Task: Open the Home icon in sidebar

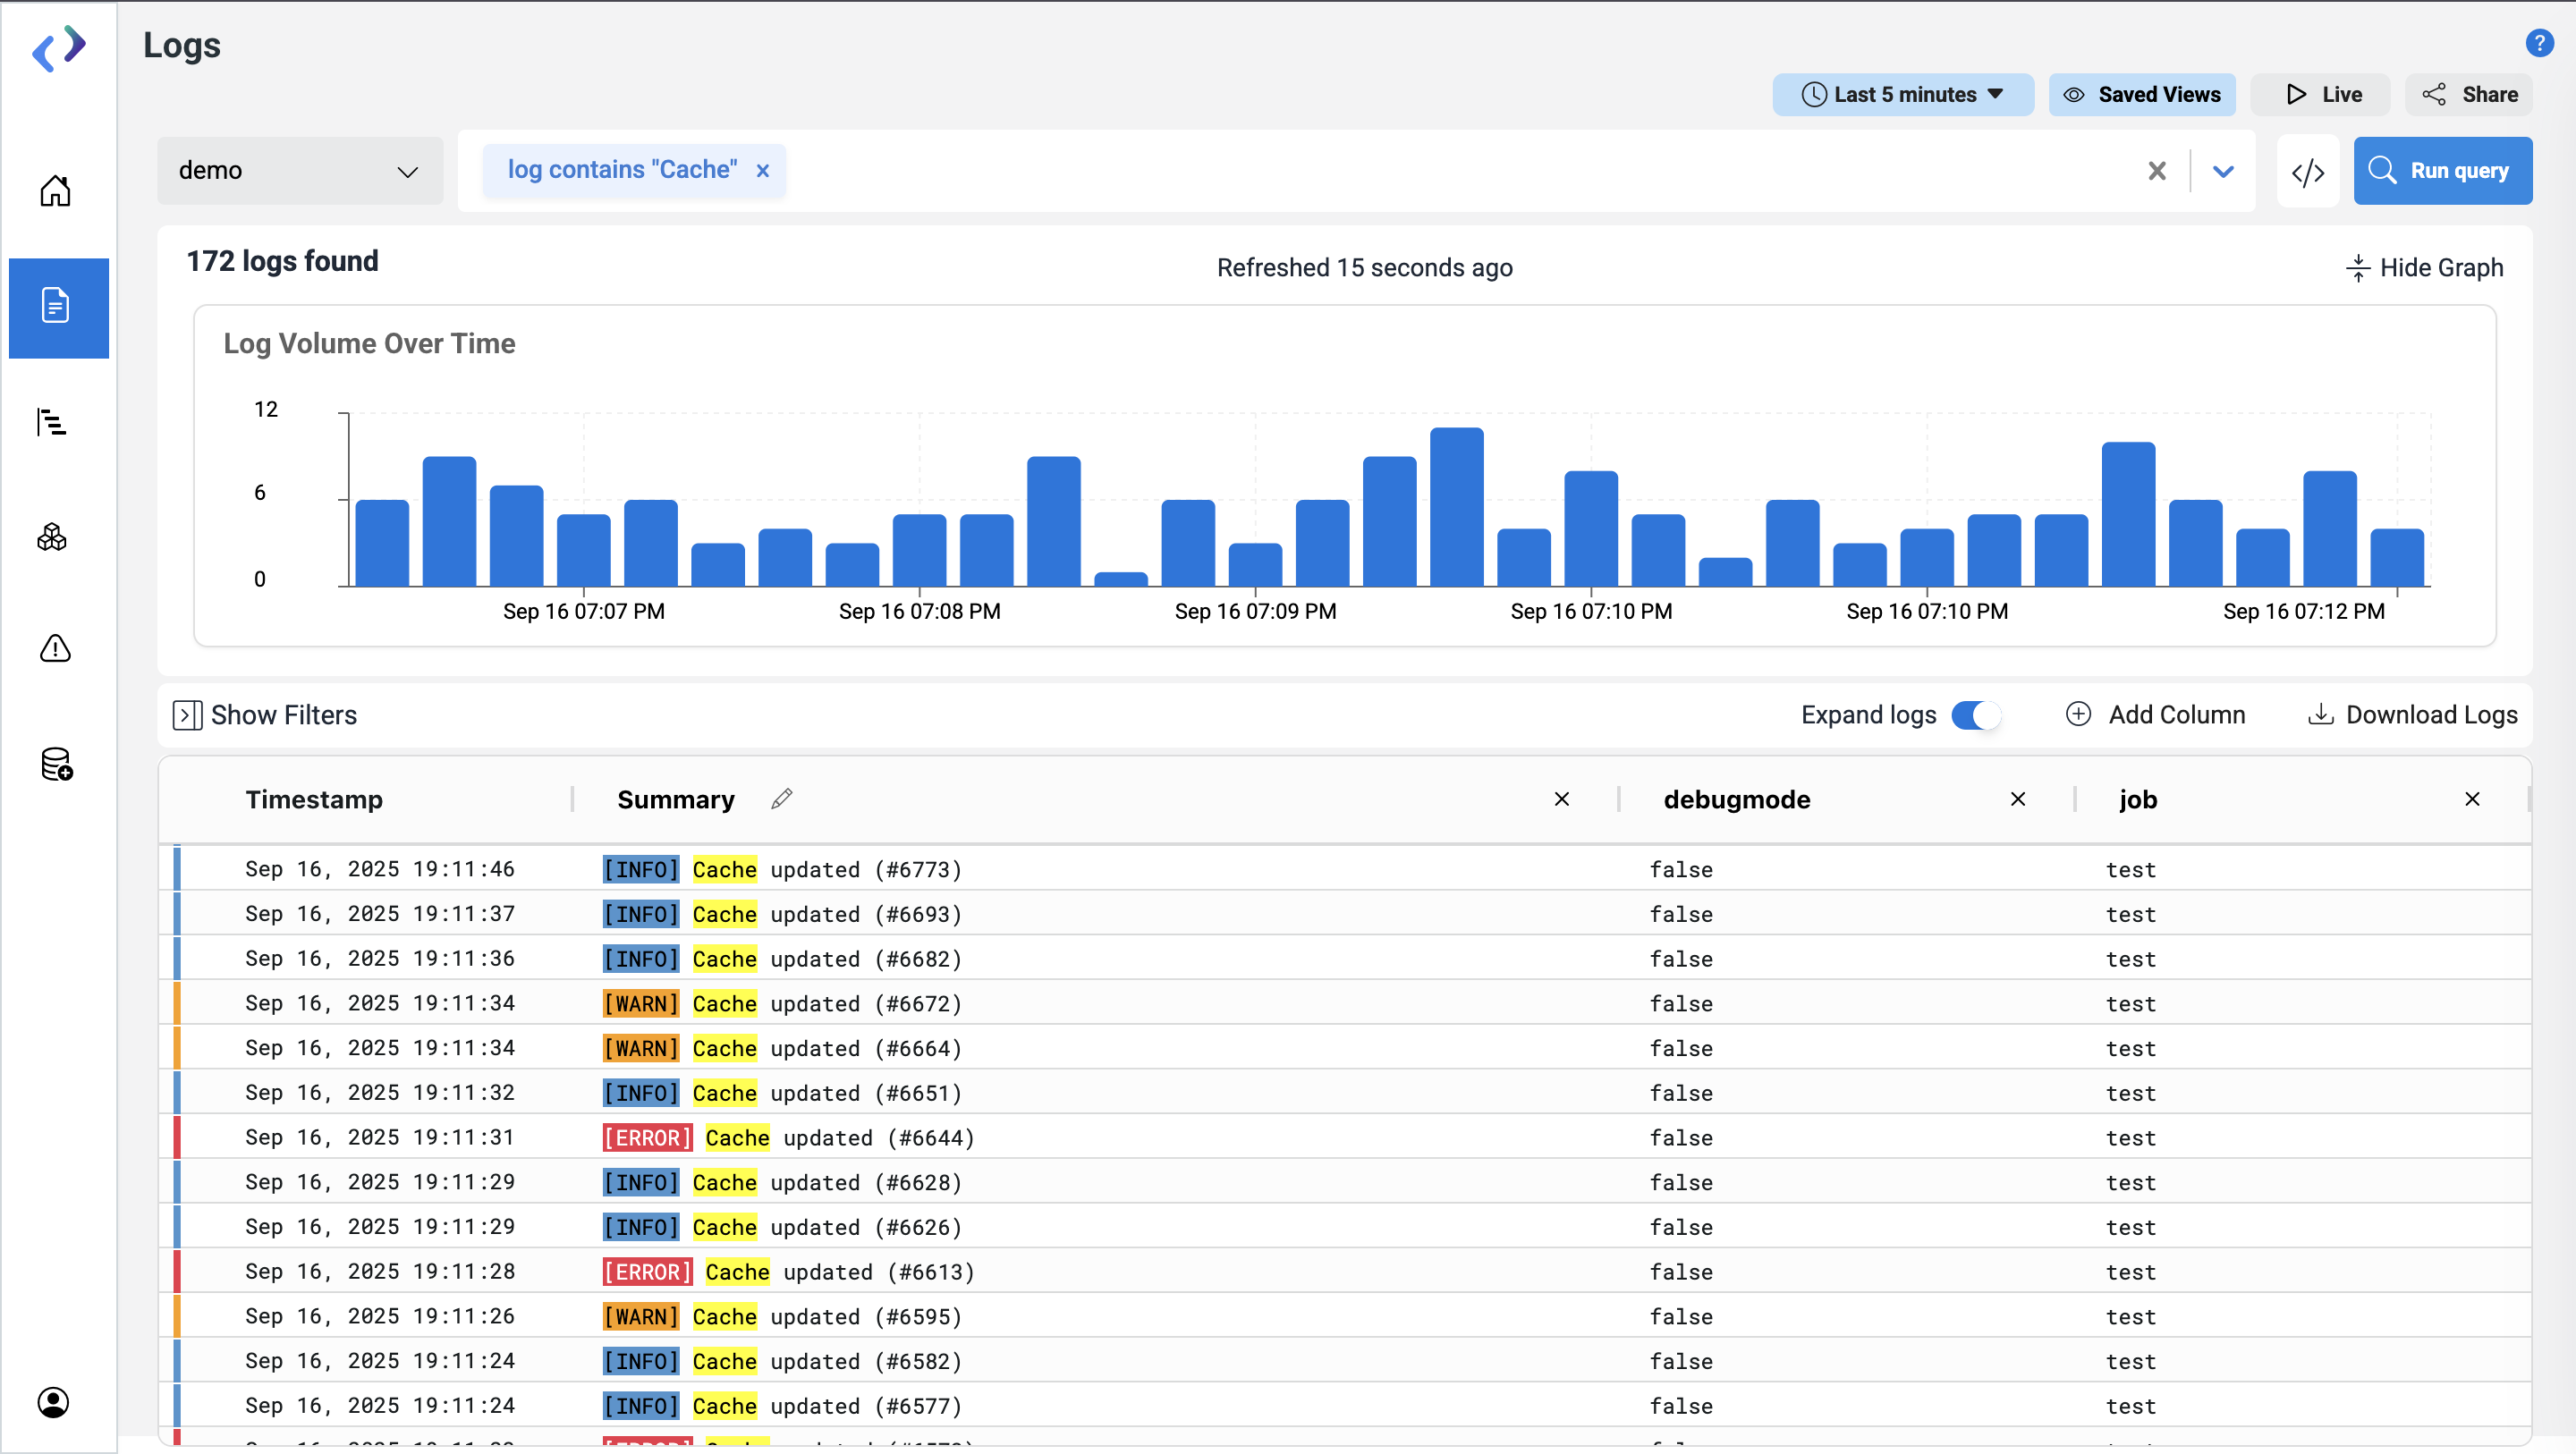Action: [55, 190]
